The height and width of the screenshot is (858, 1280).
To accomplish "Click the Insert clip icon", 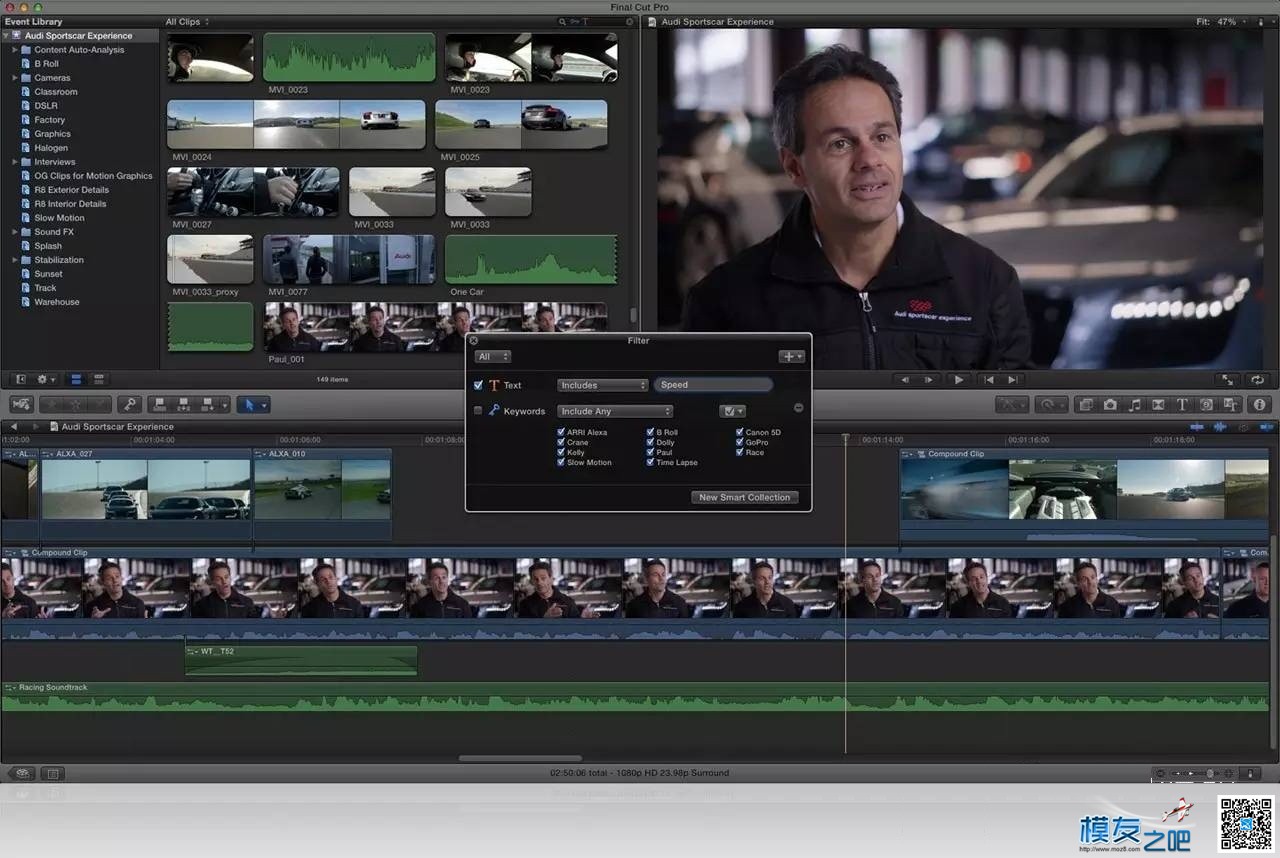I will click(183, 405).
